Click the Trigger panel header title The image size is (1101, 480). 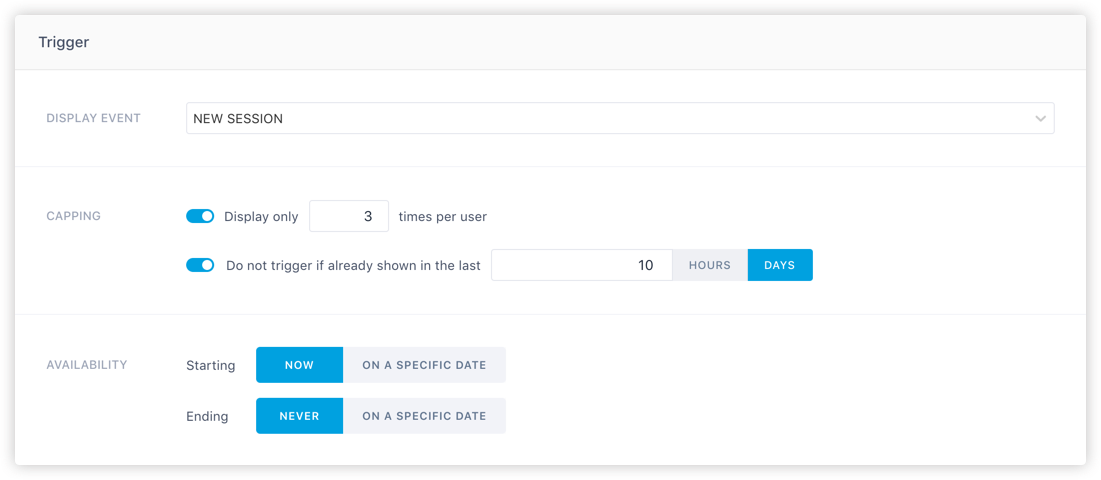point(64,42)
